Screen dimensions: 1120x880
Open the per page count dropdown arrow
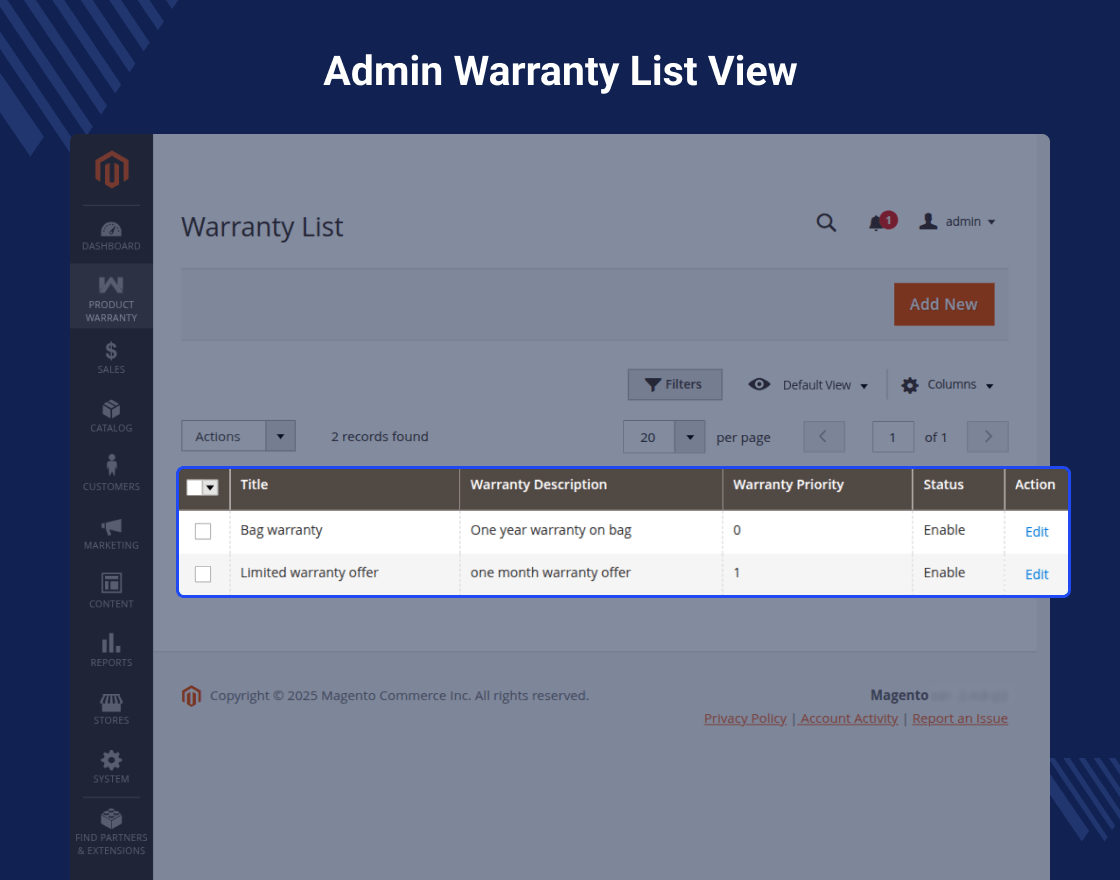[x=690, y=437]
